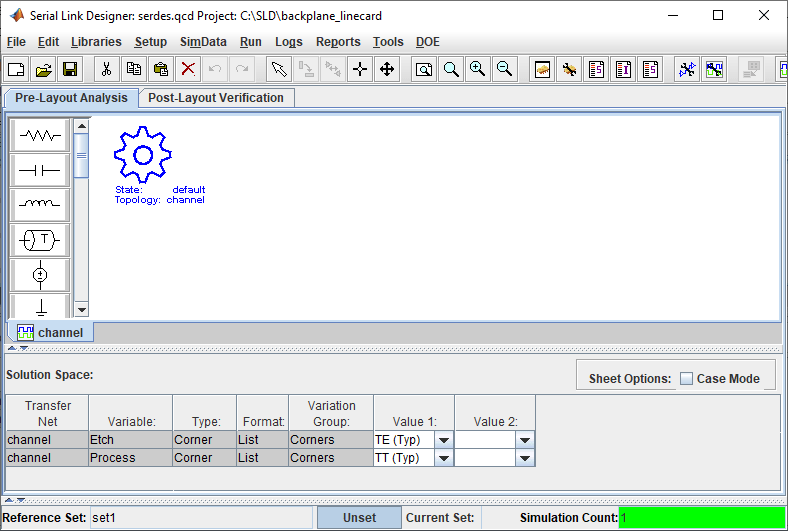Click the Process variable cell

(131, 458)
